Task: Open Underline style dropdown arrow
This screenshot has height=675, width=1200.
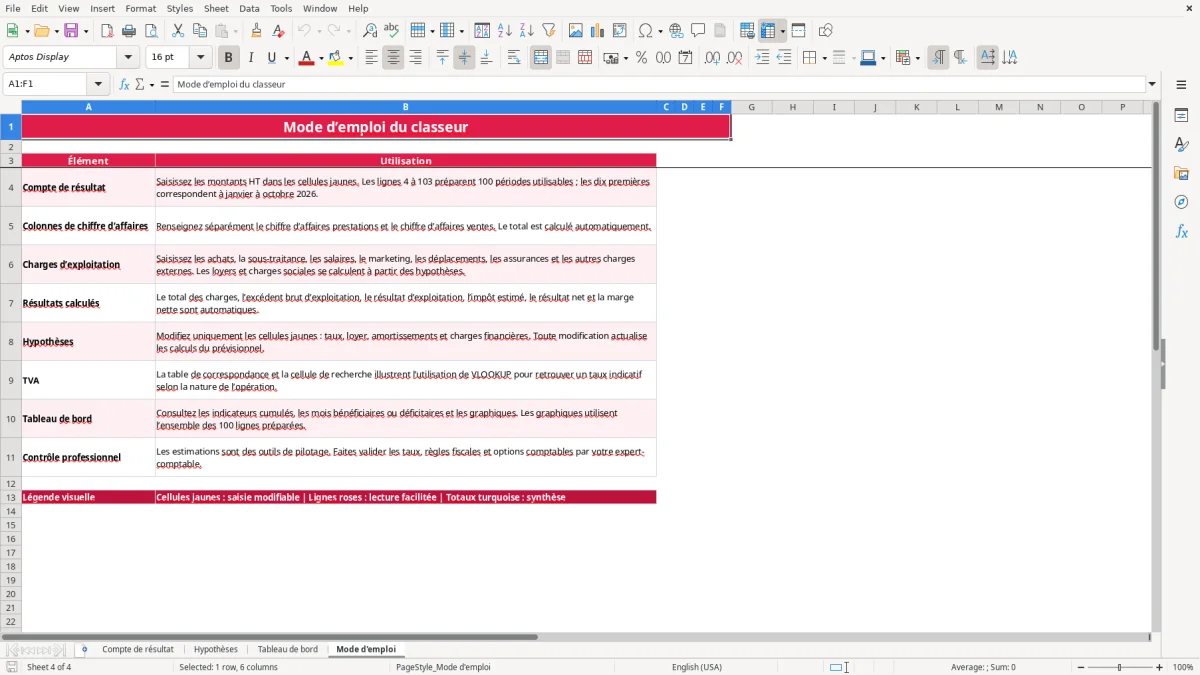Action: pyautogui.click(x=286, y=58)
